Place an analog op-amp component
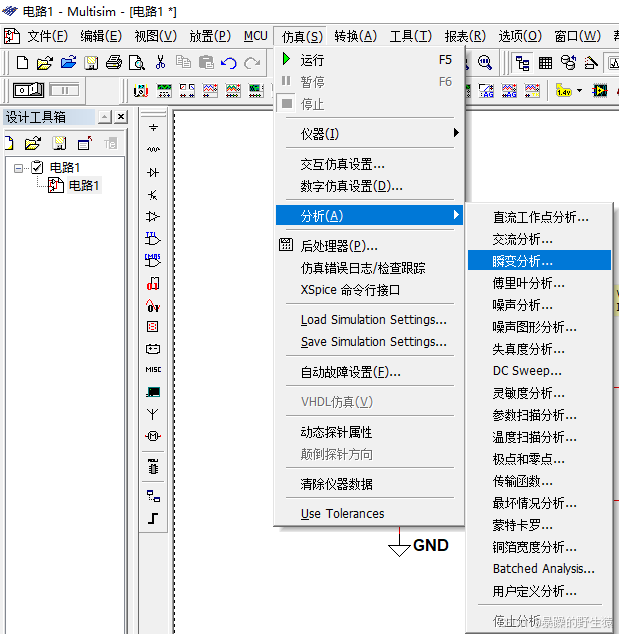 coord(153,217)
